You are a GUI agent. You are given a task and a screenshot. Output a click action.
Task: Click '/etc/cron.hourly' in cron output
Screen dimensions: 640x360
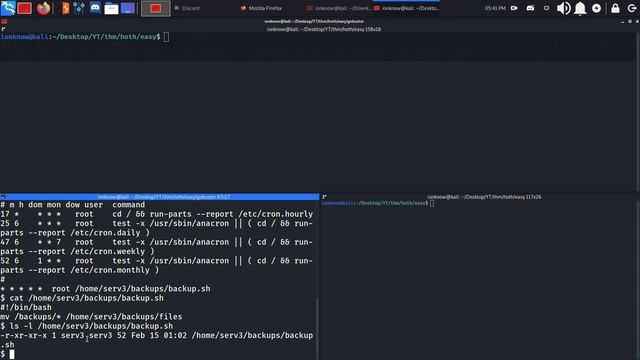tap(276, 214)
